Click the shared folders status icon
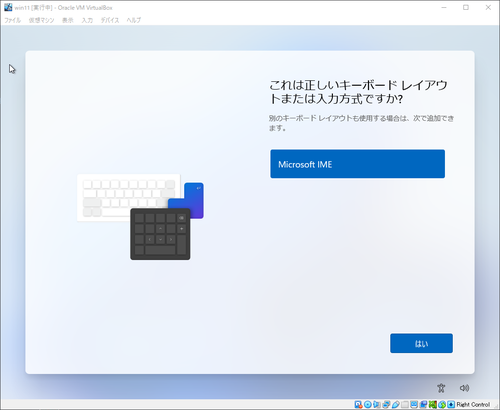Viewport: 500px width, 410px height. pyautogui.click(x=405, y=405)
